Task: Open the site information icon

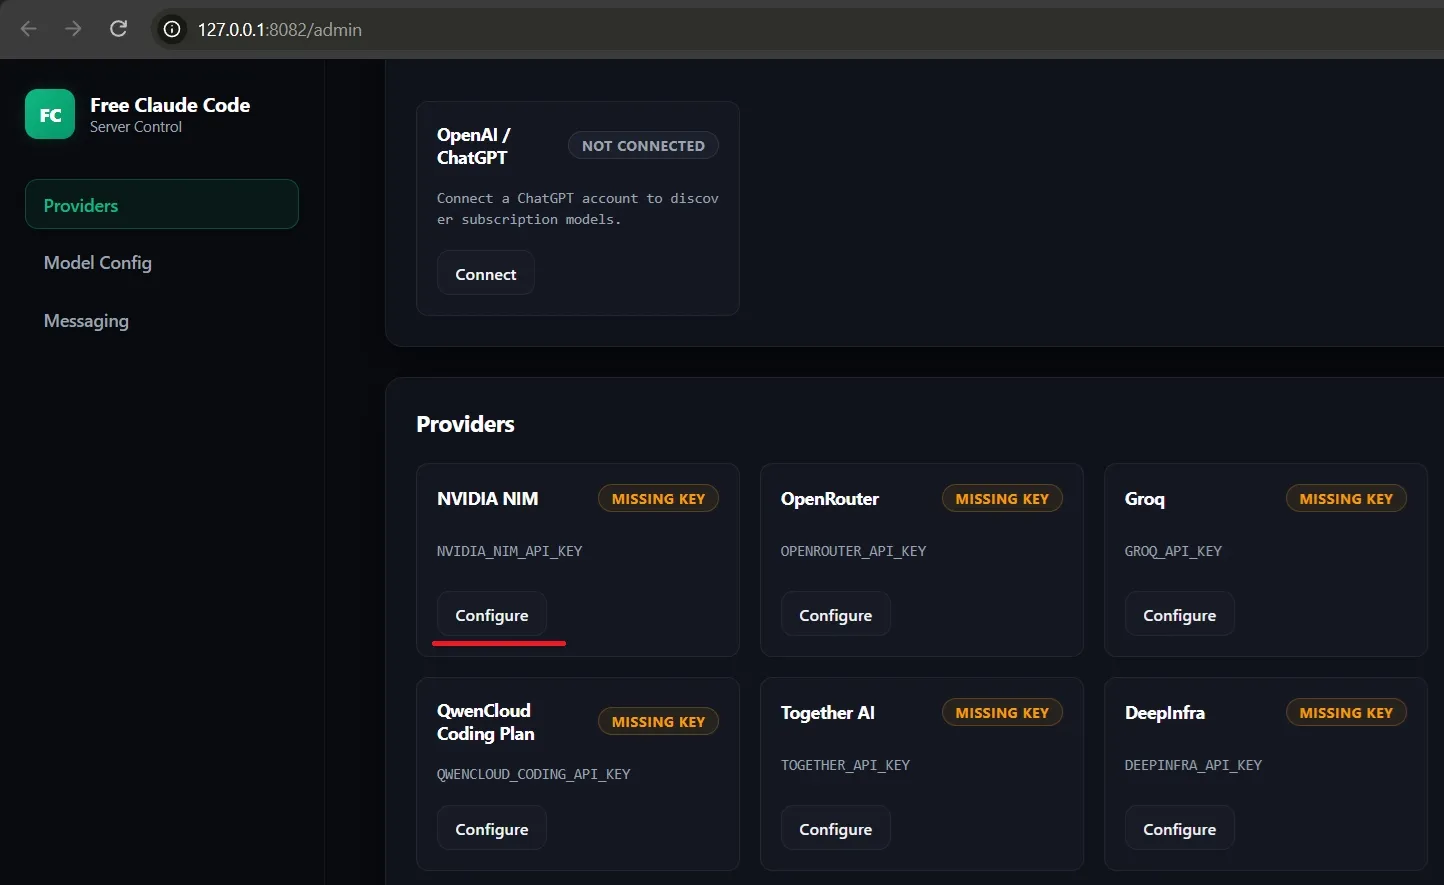Action: tap(172, 29)
